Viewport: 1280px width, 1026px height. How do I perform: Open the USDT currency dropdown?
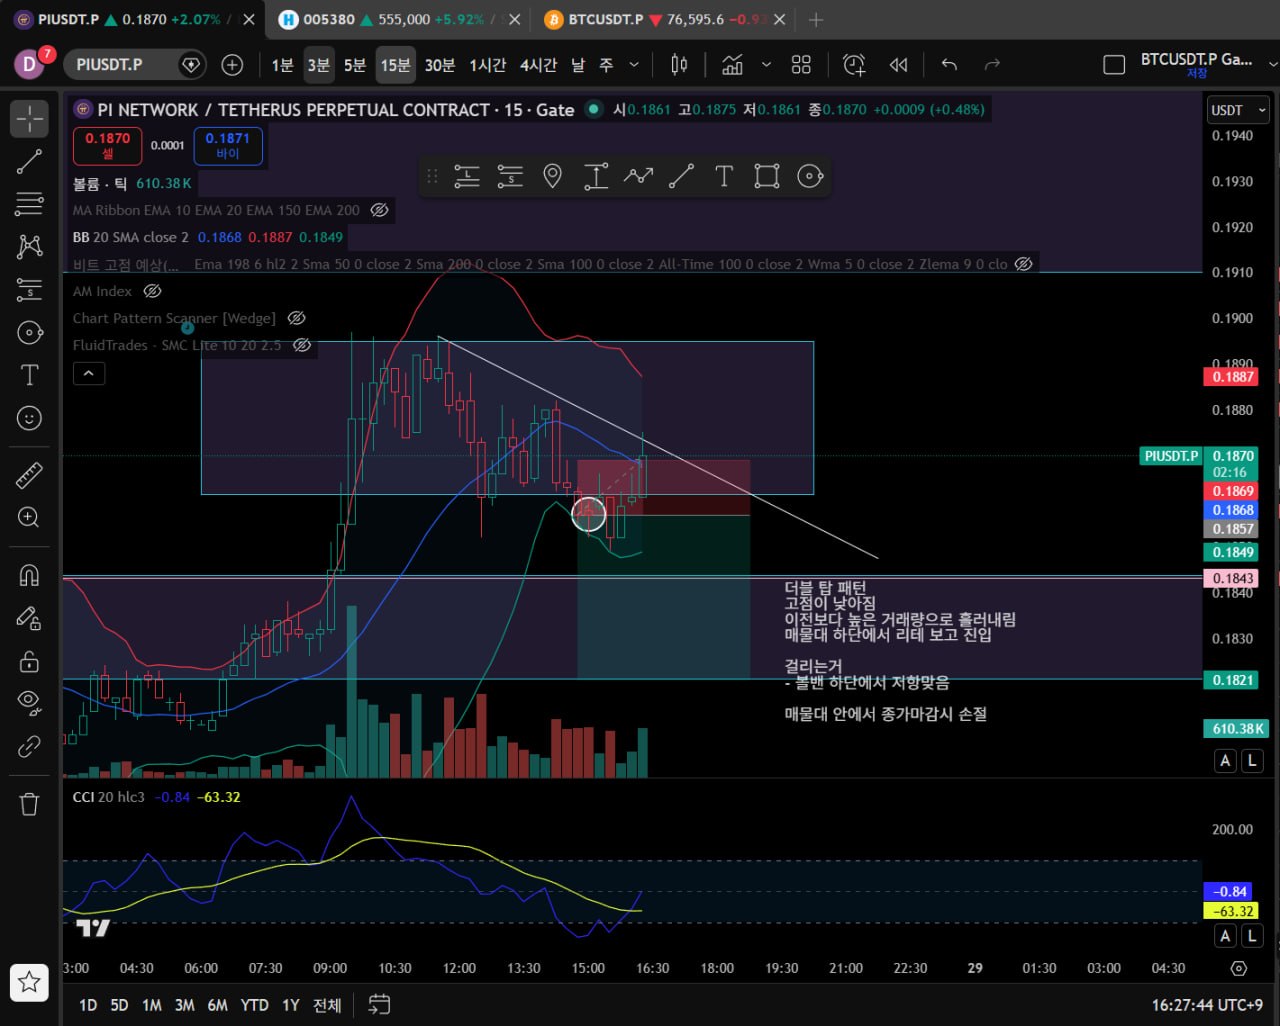tap(1239, 110)
